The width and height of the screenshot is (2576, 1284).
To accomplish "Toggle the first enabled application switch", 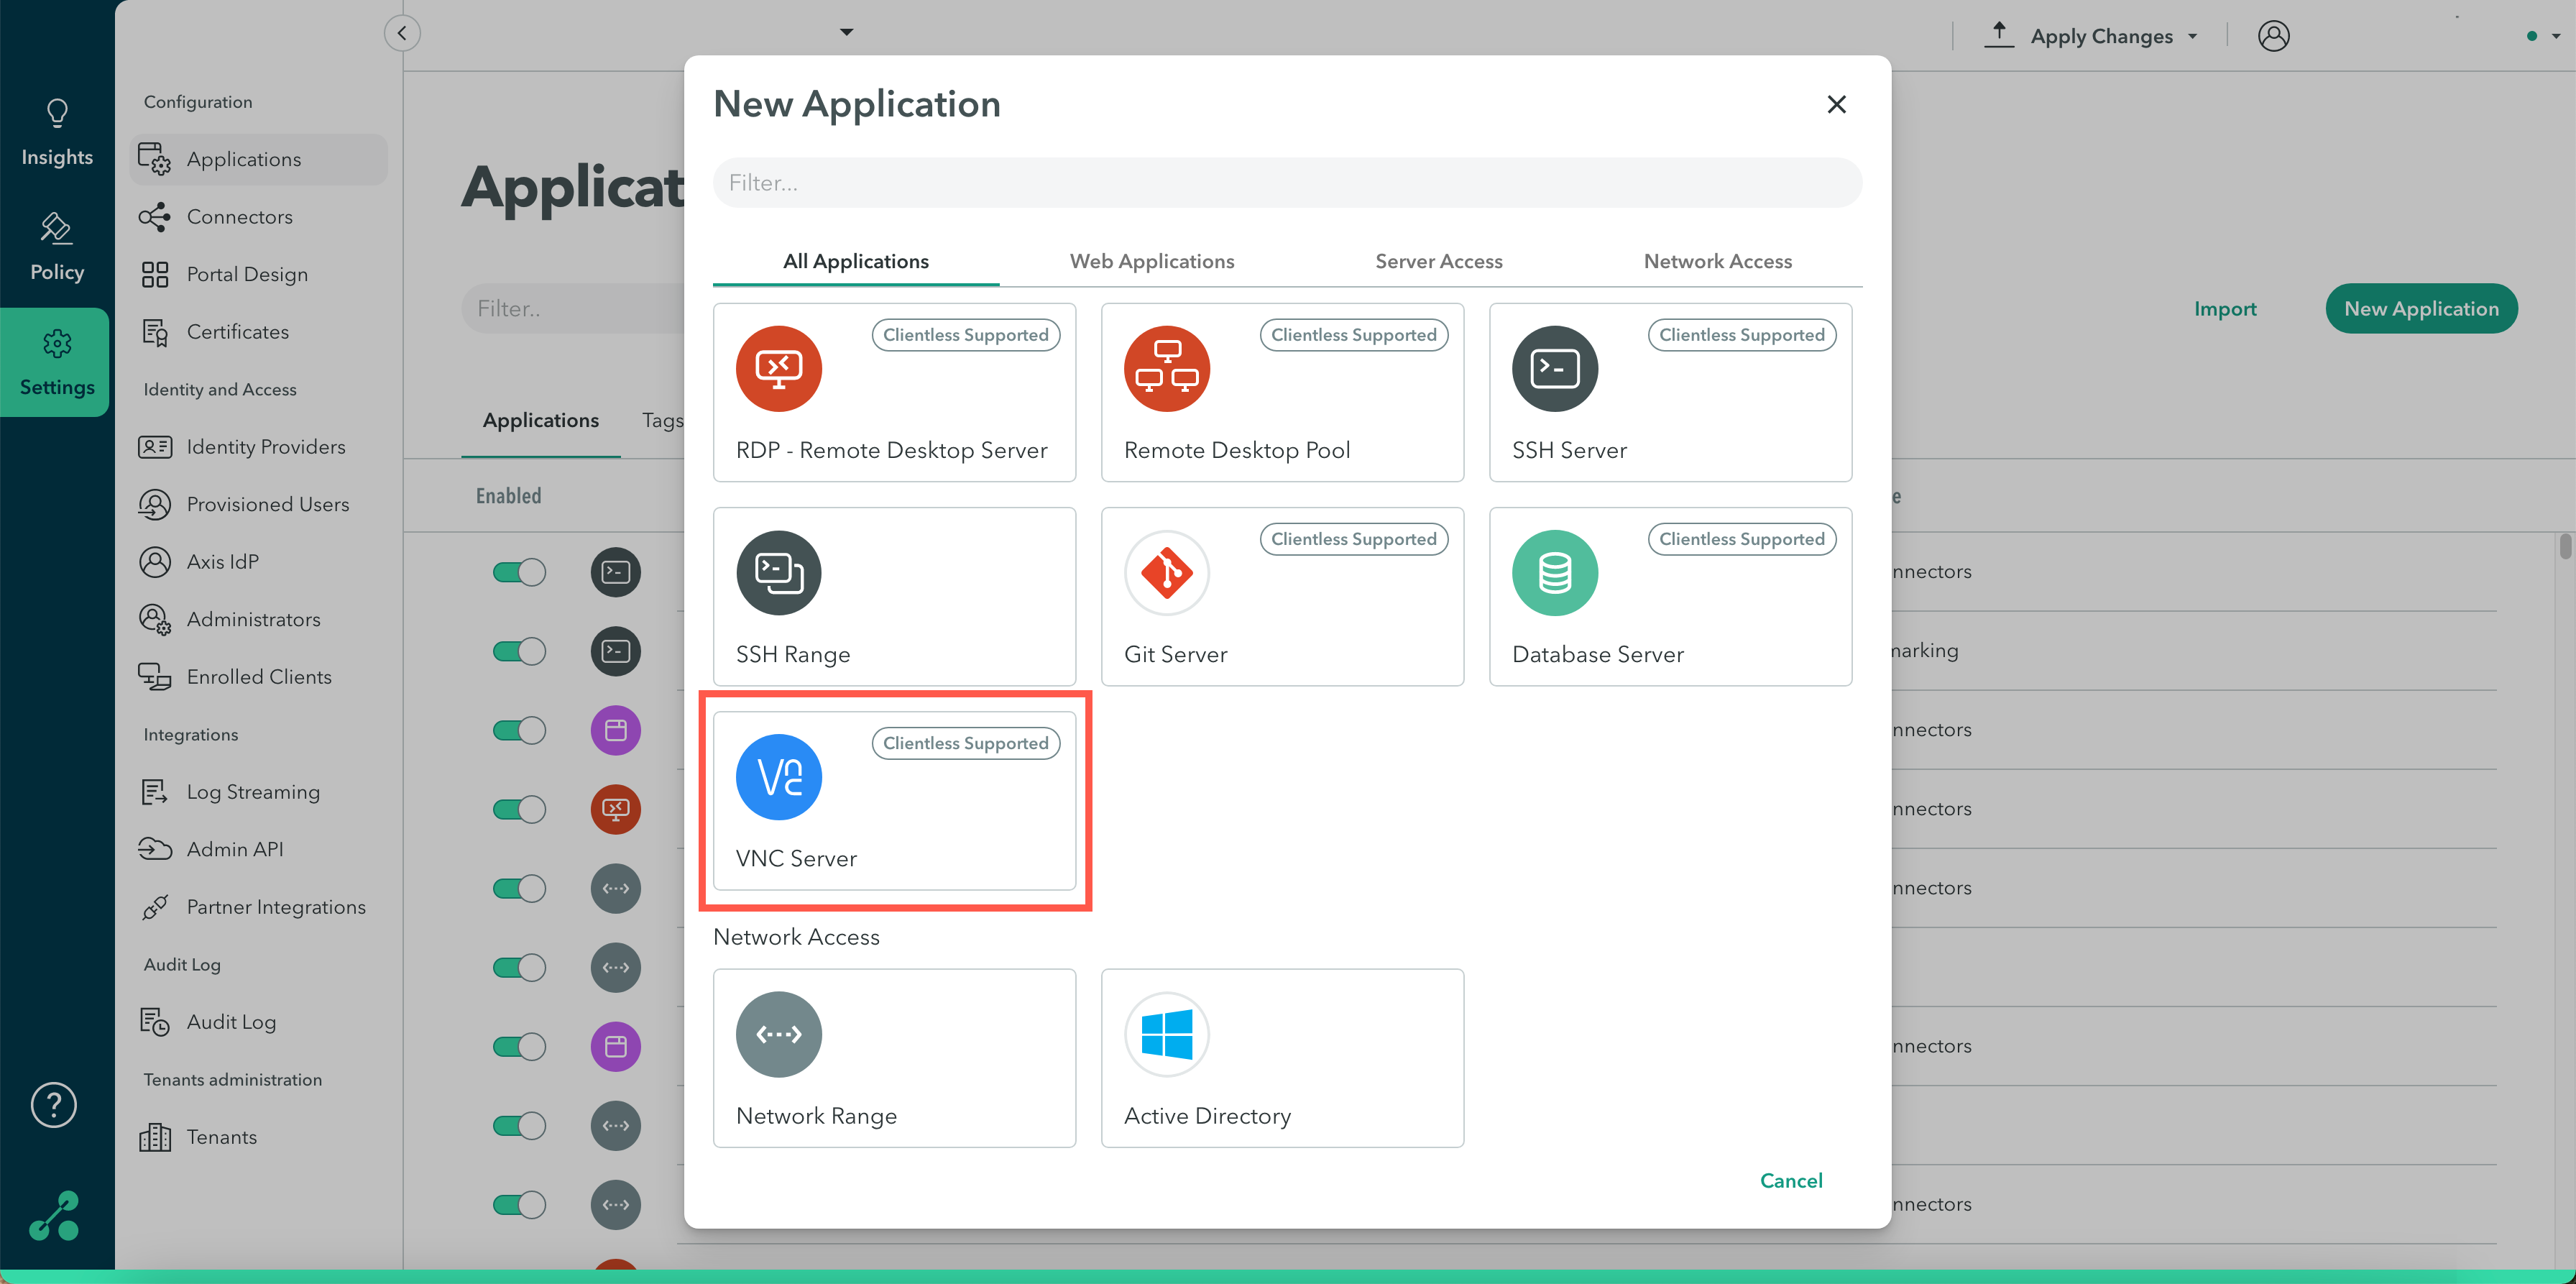I will point(519,572).
